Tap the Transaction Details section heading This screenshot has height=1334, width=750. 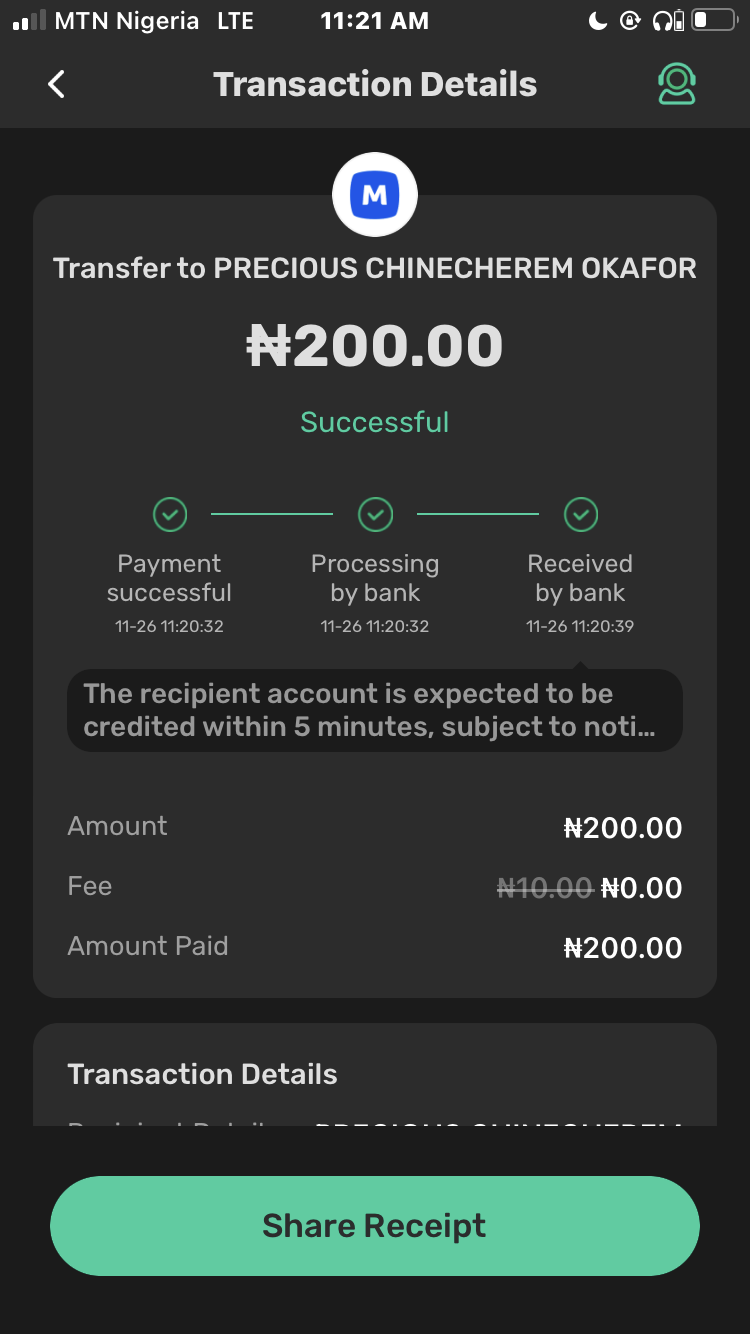coord(202,1074)
